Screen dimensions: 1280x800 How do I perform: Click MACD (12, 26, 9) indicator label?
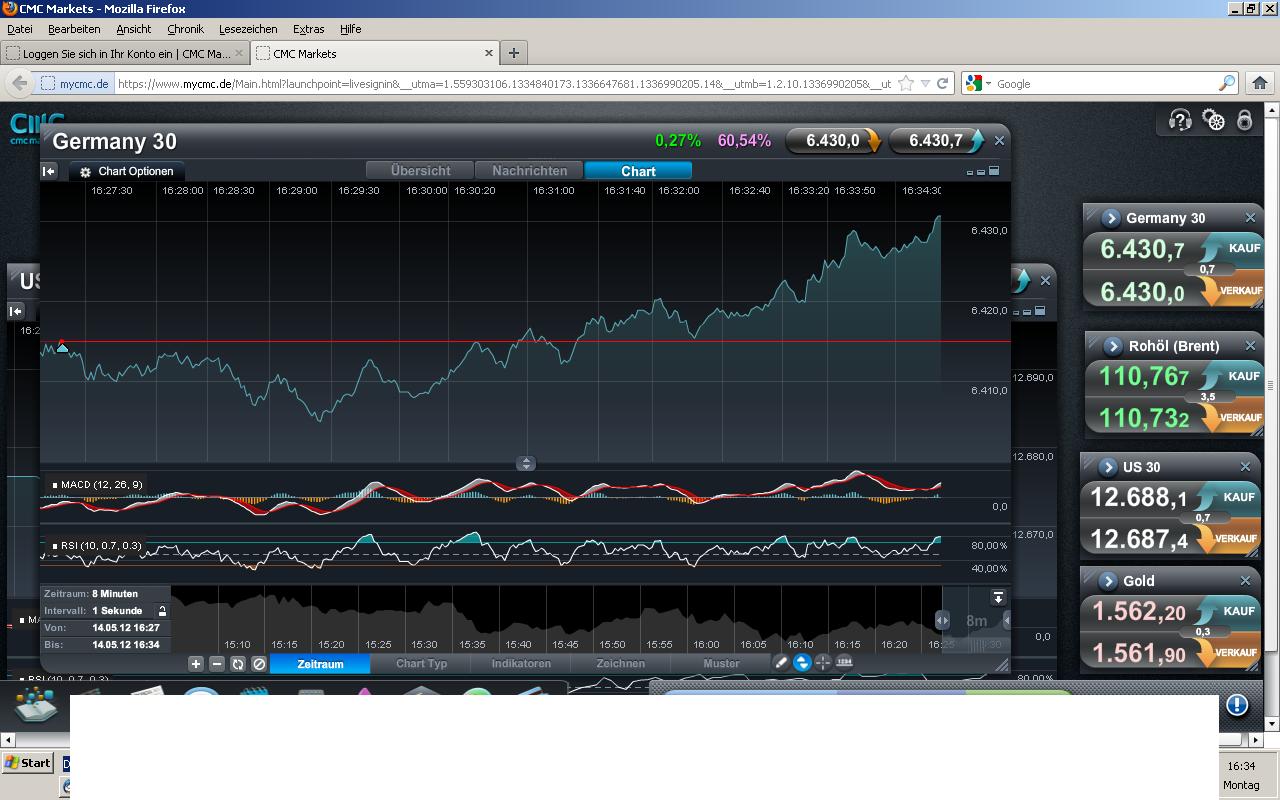click(97, 485)
